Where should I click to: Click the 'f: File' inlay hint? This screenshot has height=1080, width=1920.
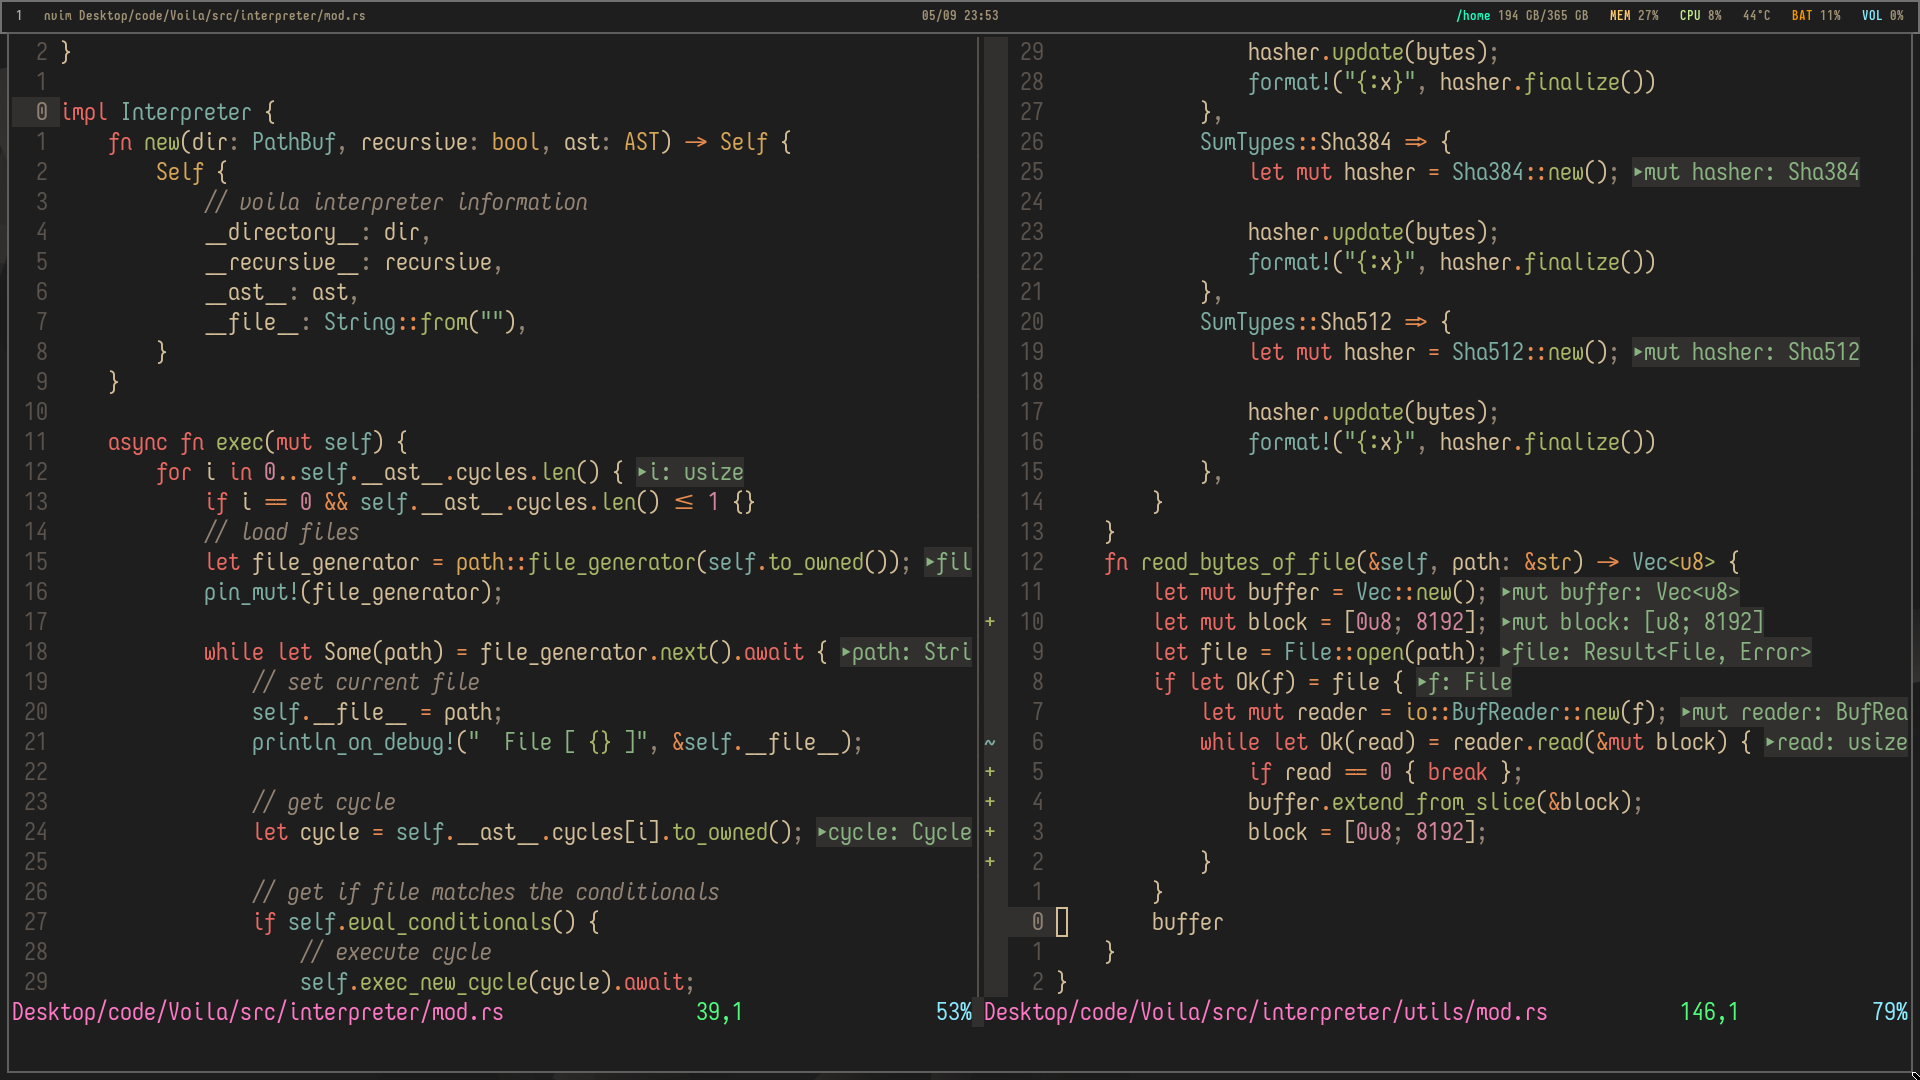click(x=1464, y=682)
